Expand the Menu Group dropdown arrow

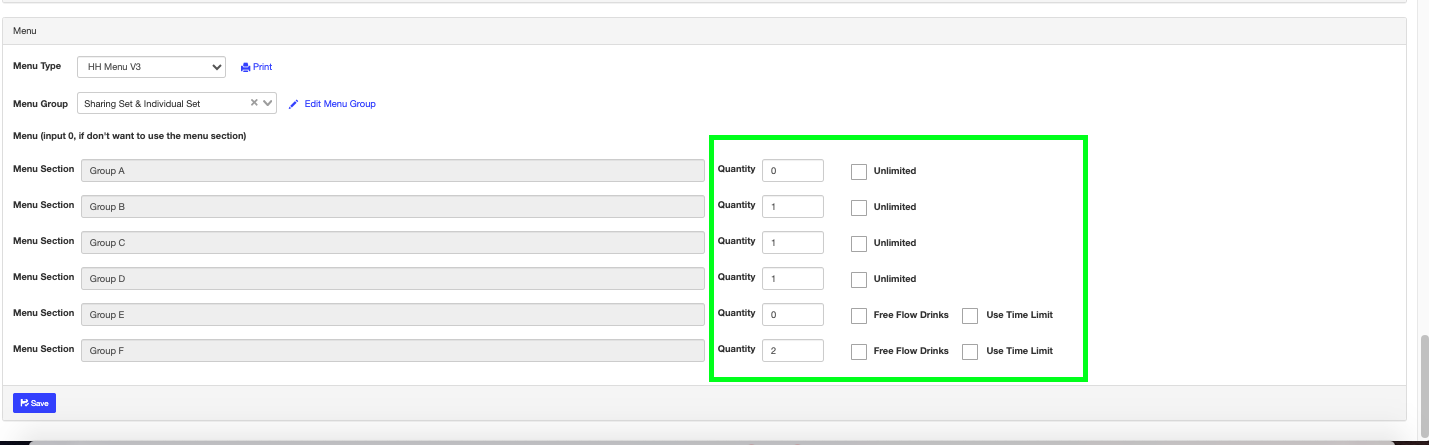(x=268, y=103)
